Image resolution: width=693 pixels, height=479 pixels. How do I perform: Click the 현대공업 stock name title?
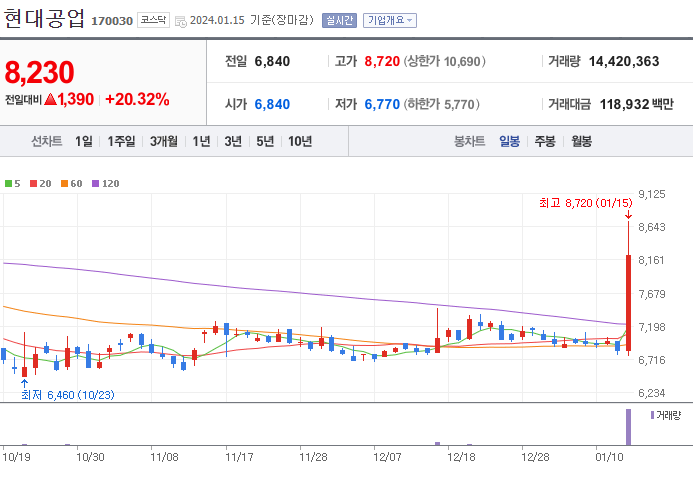(44, 19)
